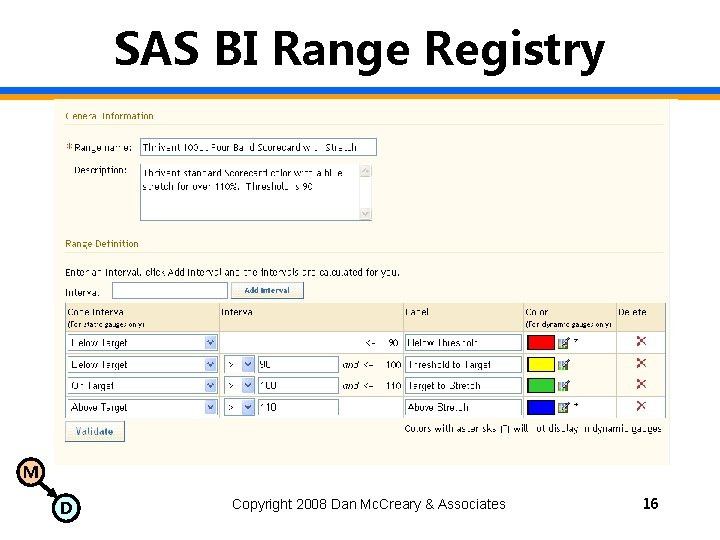This screenshot has width=720, height=540.
Task: Edit the Below Threshold label field
Action: pos(463,343)
